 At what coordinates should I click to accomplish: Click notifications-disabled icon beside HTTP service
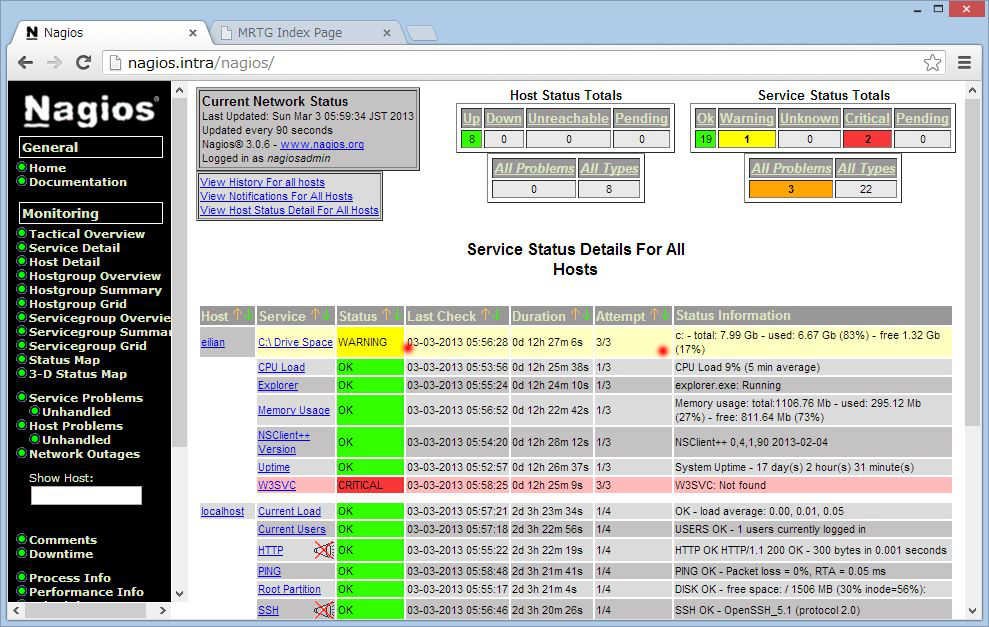pos(324,550)
